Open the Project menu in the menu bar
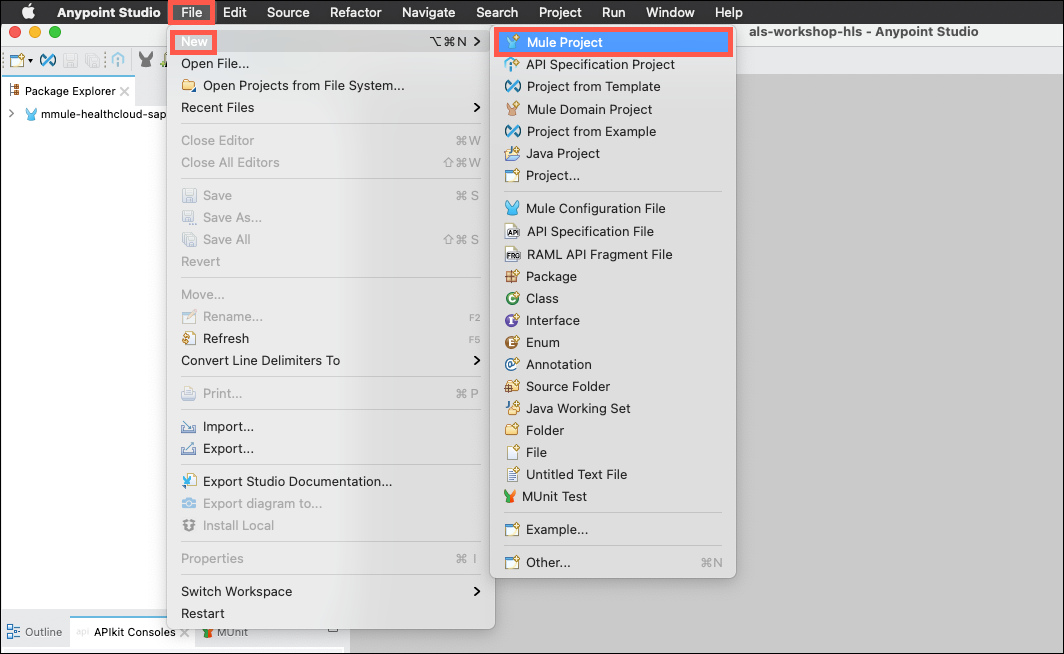Image resolution: width=1064 pixels, height=654 pixels. [x=560, y=12]
